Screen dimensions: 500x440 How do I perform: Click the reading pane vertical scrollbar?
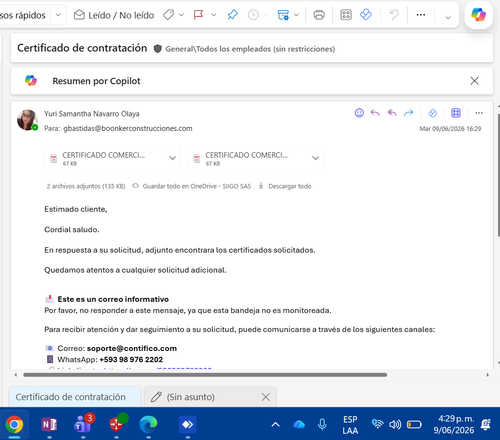499,175
